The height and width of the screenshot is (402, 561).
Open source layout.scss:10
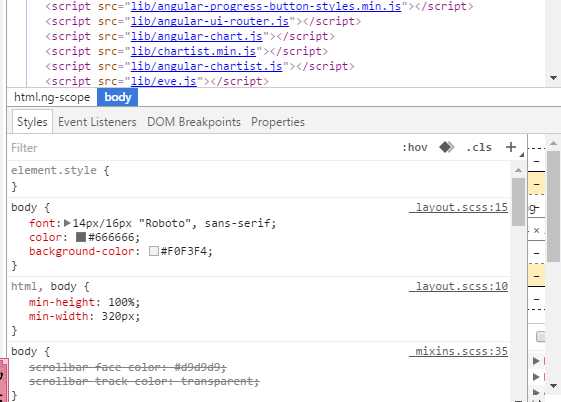pos(459,286)
